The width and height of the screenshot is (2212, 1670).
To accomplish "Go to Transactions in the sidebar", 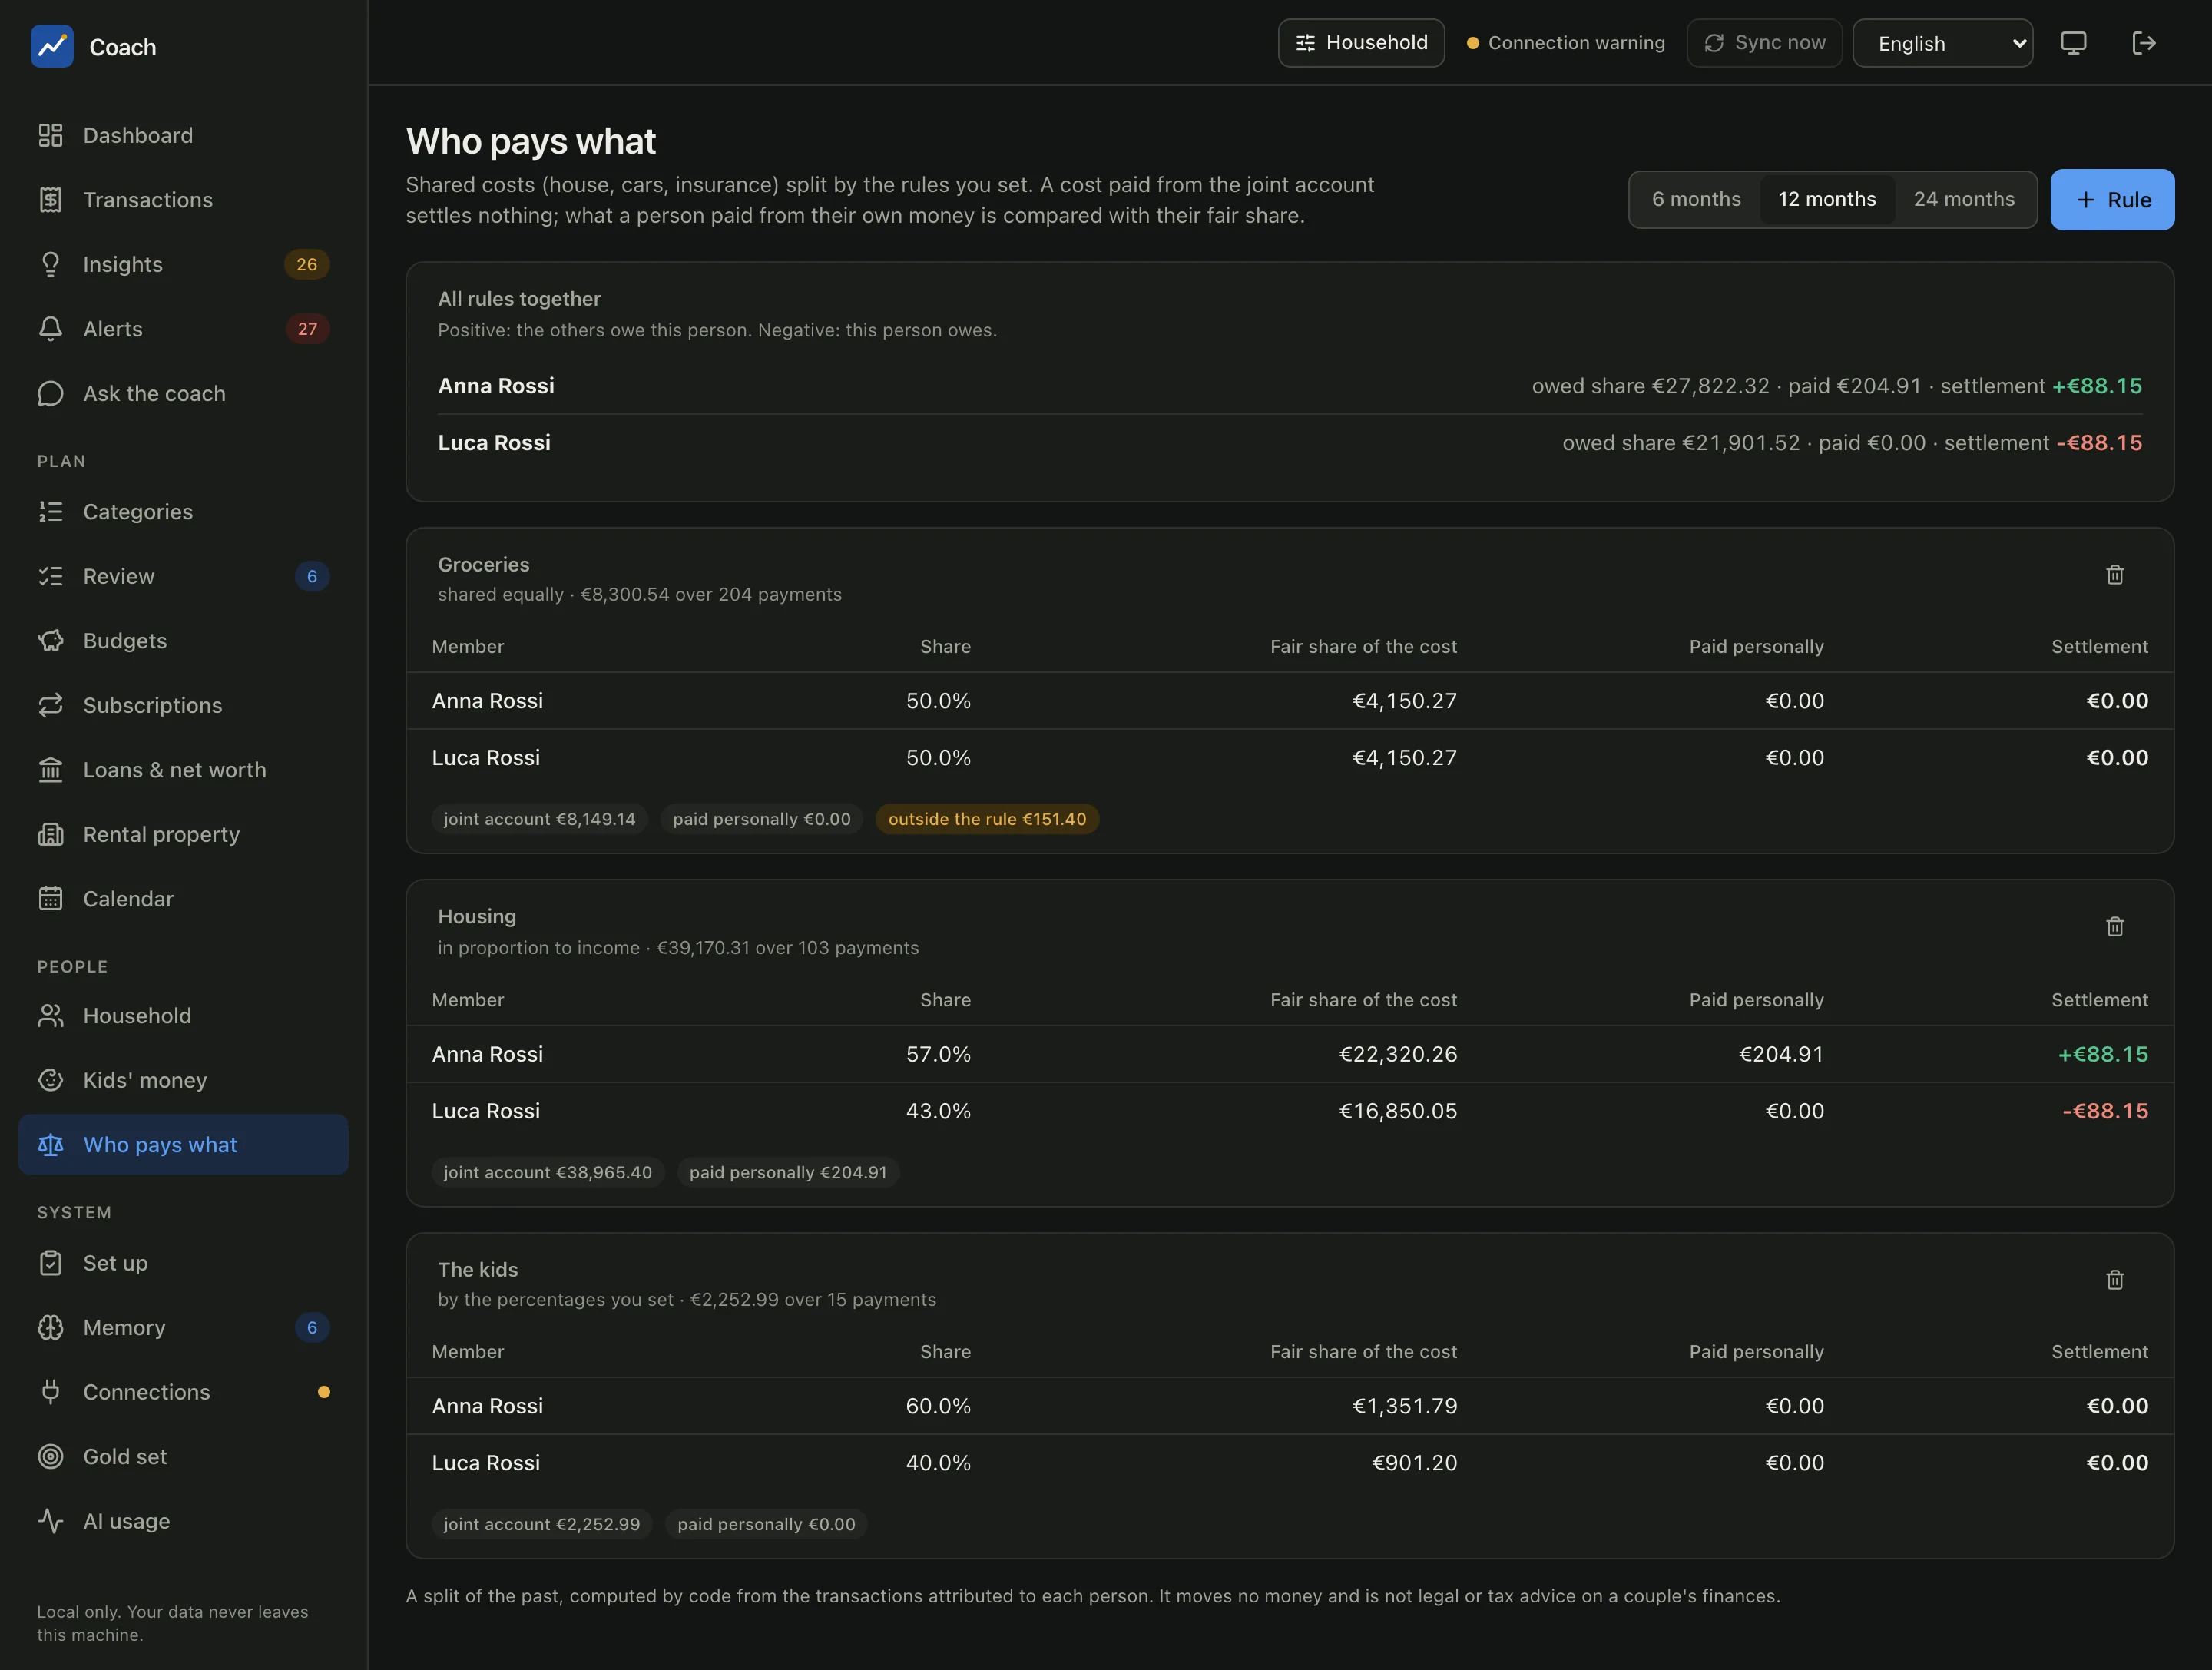I will 183,200.
